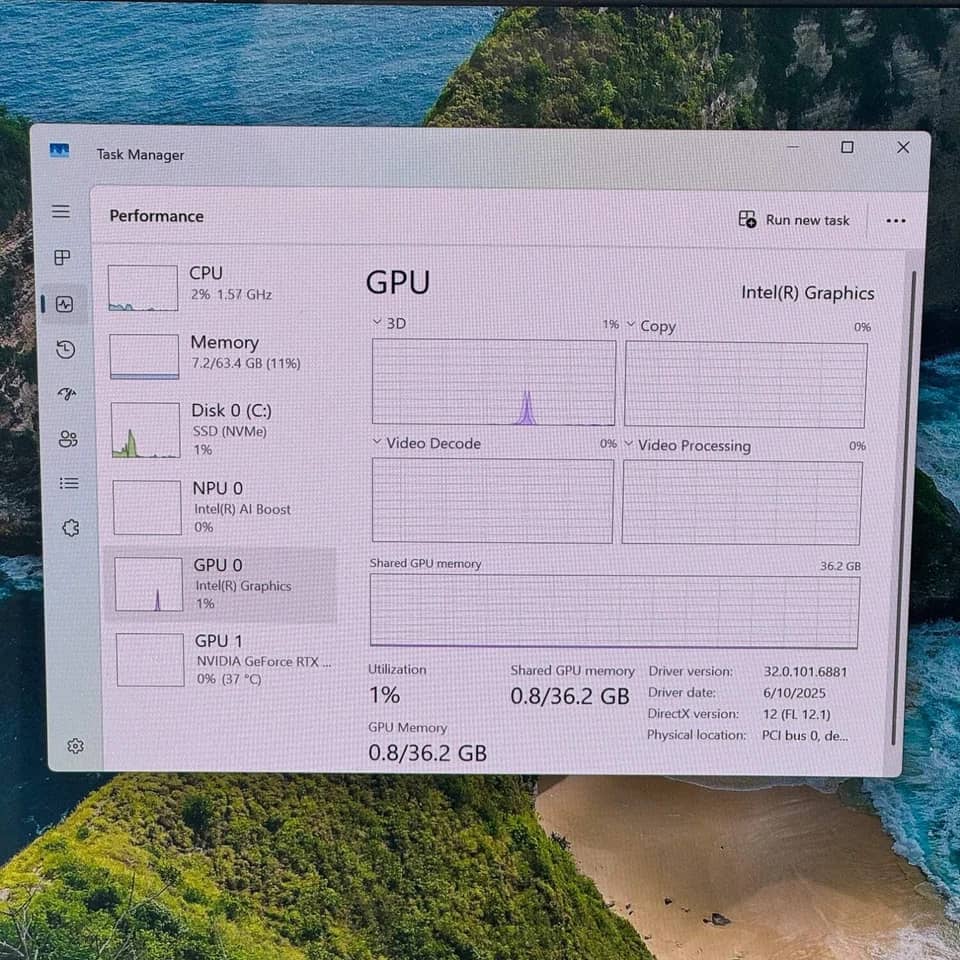Click the '2% 1.57 GHz' CPU text
The height and width of the screenshot is (960, 960).
point(231,294)
